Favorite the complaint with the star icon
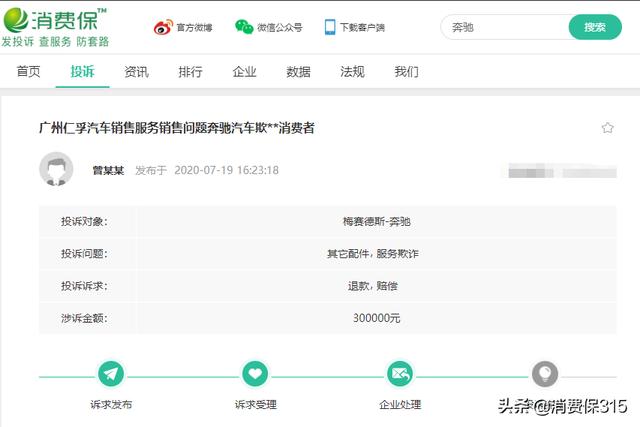The width and height of the screenshot is (640, 427). [x=607, y=128]
